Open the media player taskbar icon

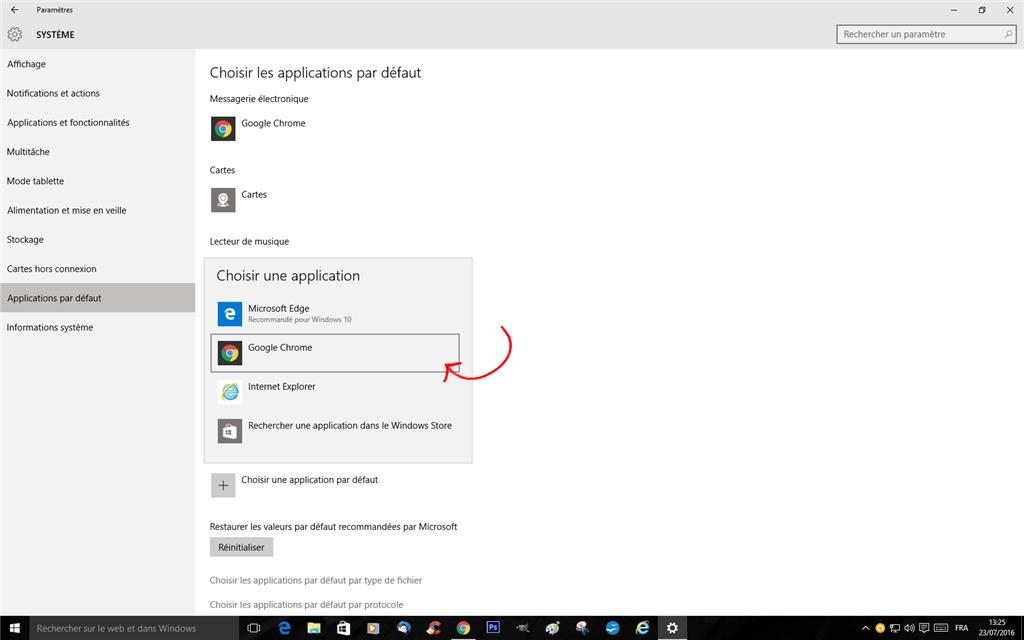[374, 628]
